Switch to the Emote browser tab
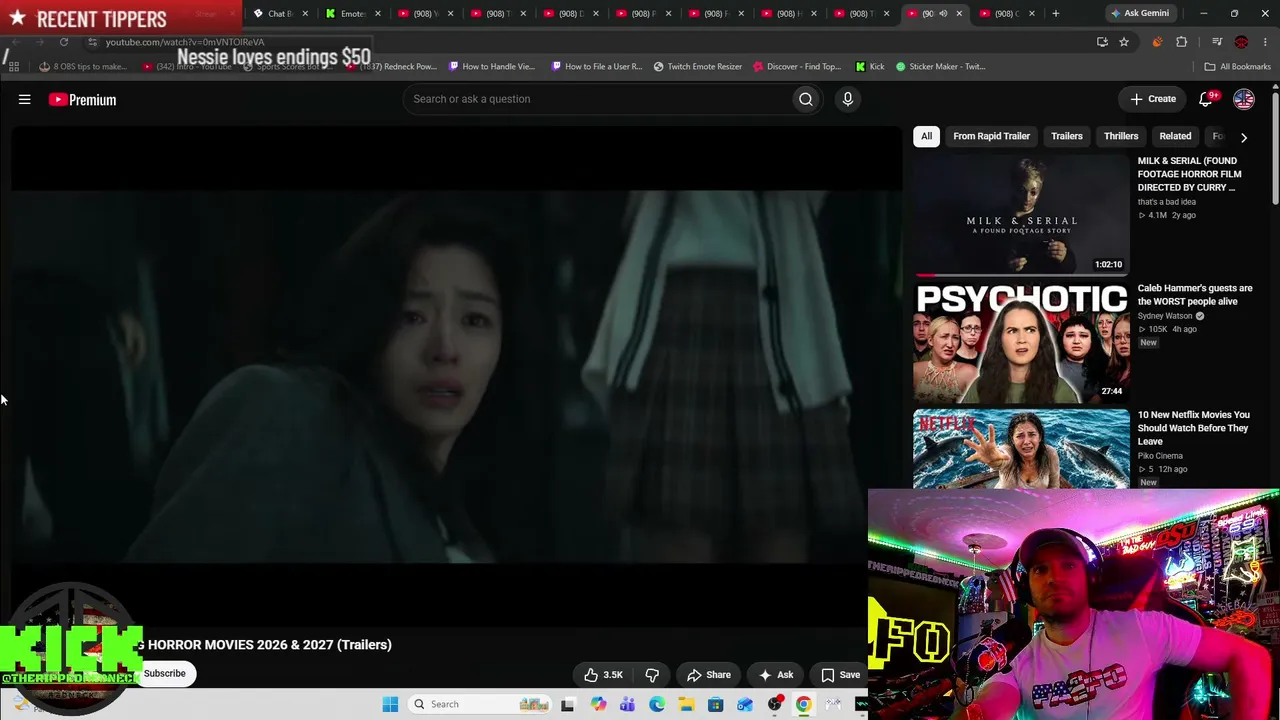This screenshot has height=720, width=1280. pyautogui.click(x=353, y=13)
